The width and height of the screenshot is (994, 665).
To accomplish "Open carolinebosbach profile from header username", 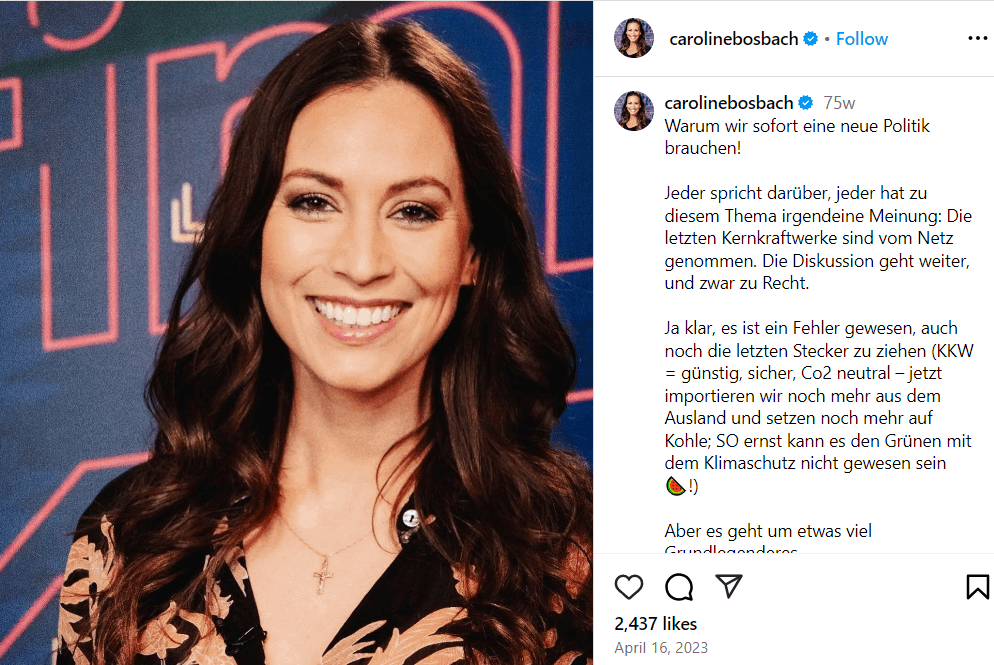I will tap(733, 39).
